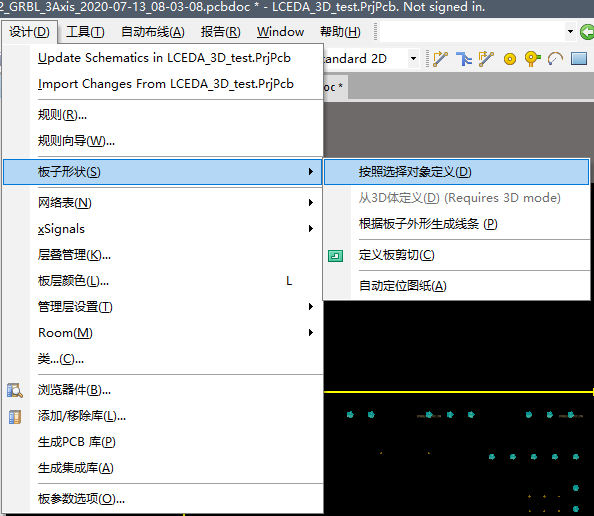Expand the xSignals submenu arrow

[311, 228]
